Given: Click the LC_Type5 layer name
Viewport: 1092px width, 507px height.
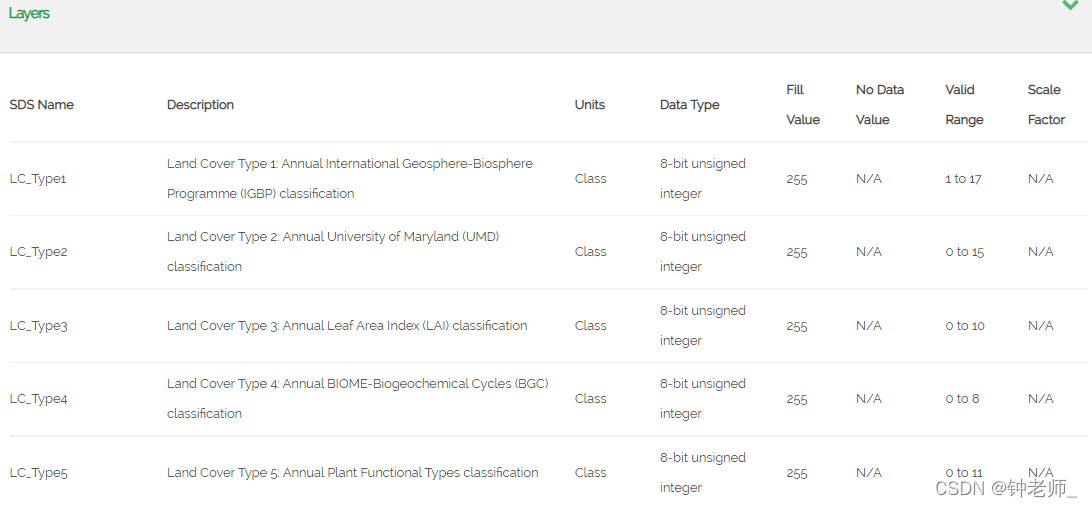Looking at the screenshot, I should pos(39,473).
